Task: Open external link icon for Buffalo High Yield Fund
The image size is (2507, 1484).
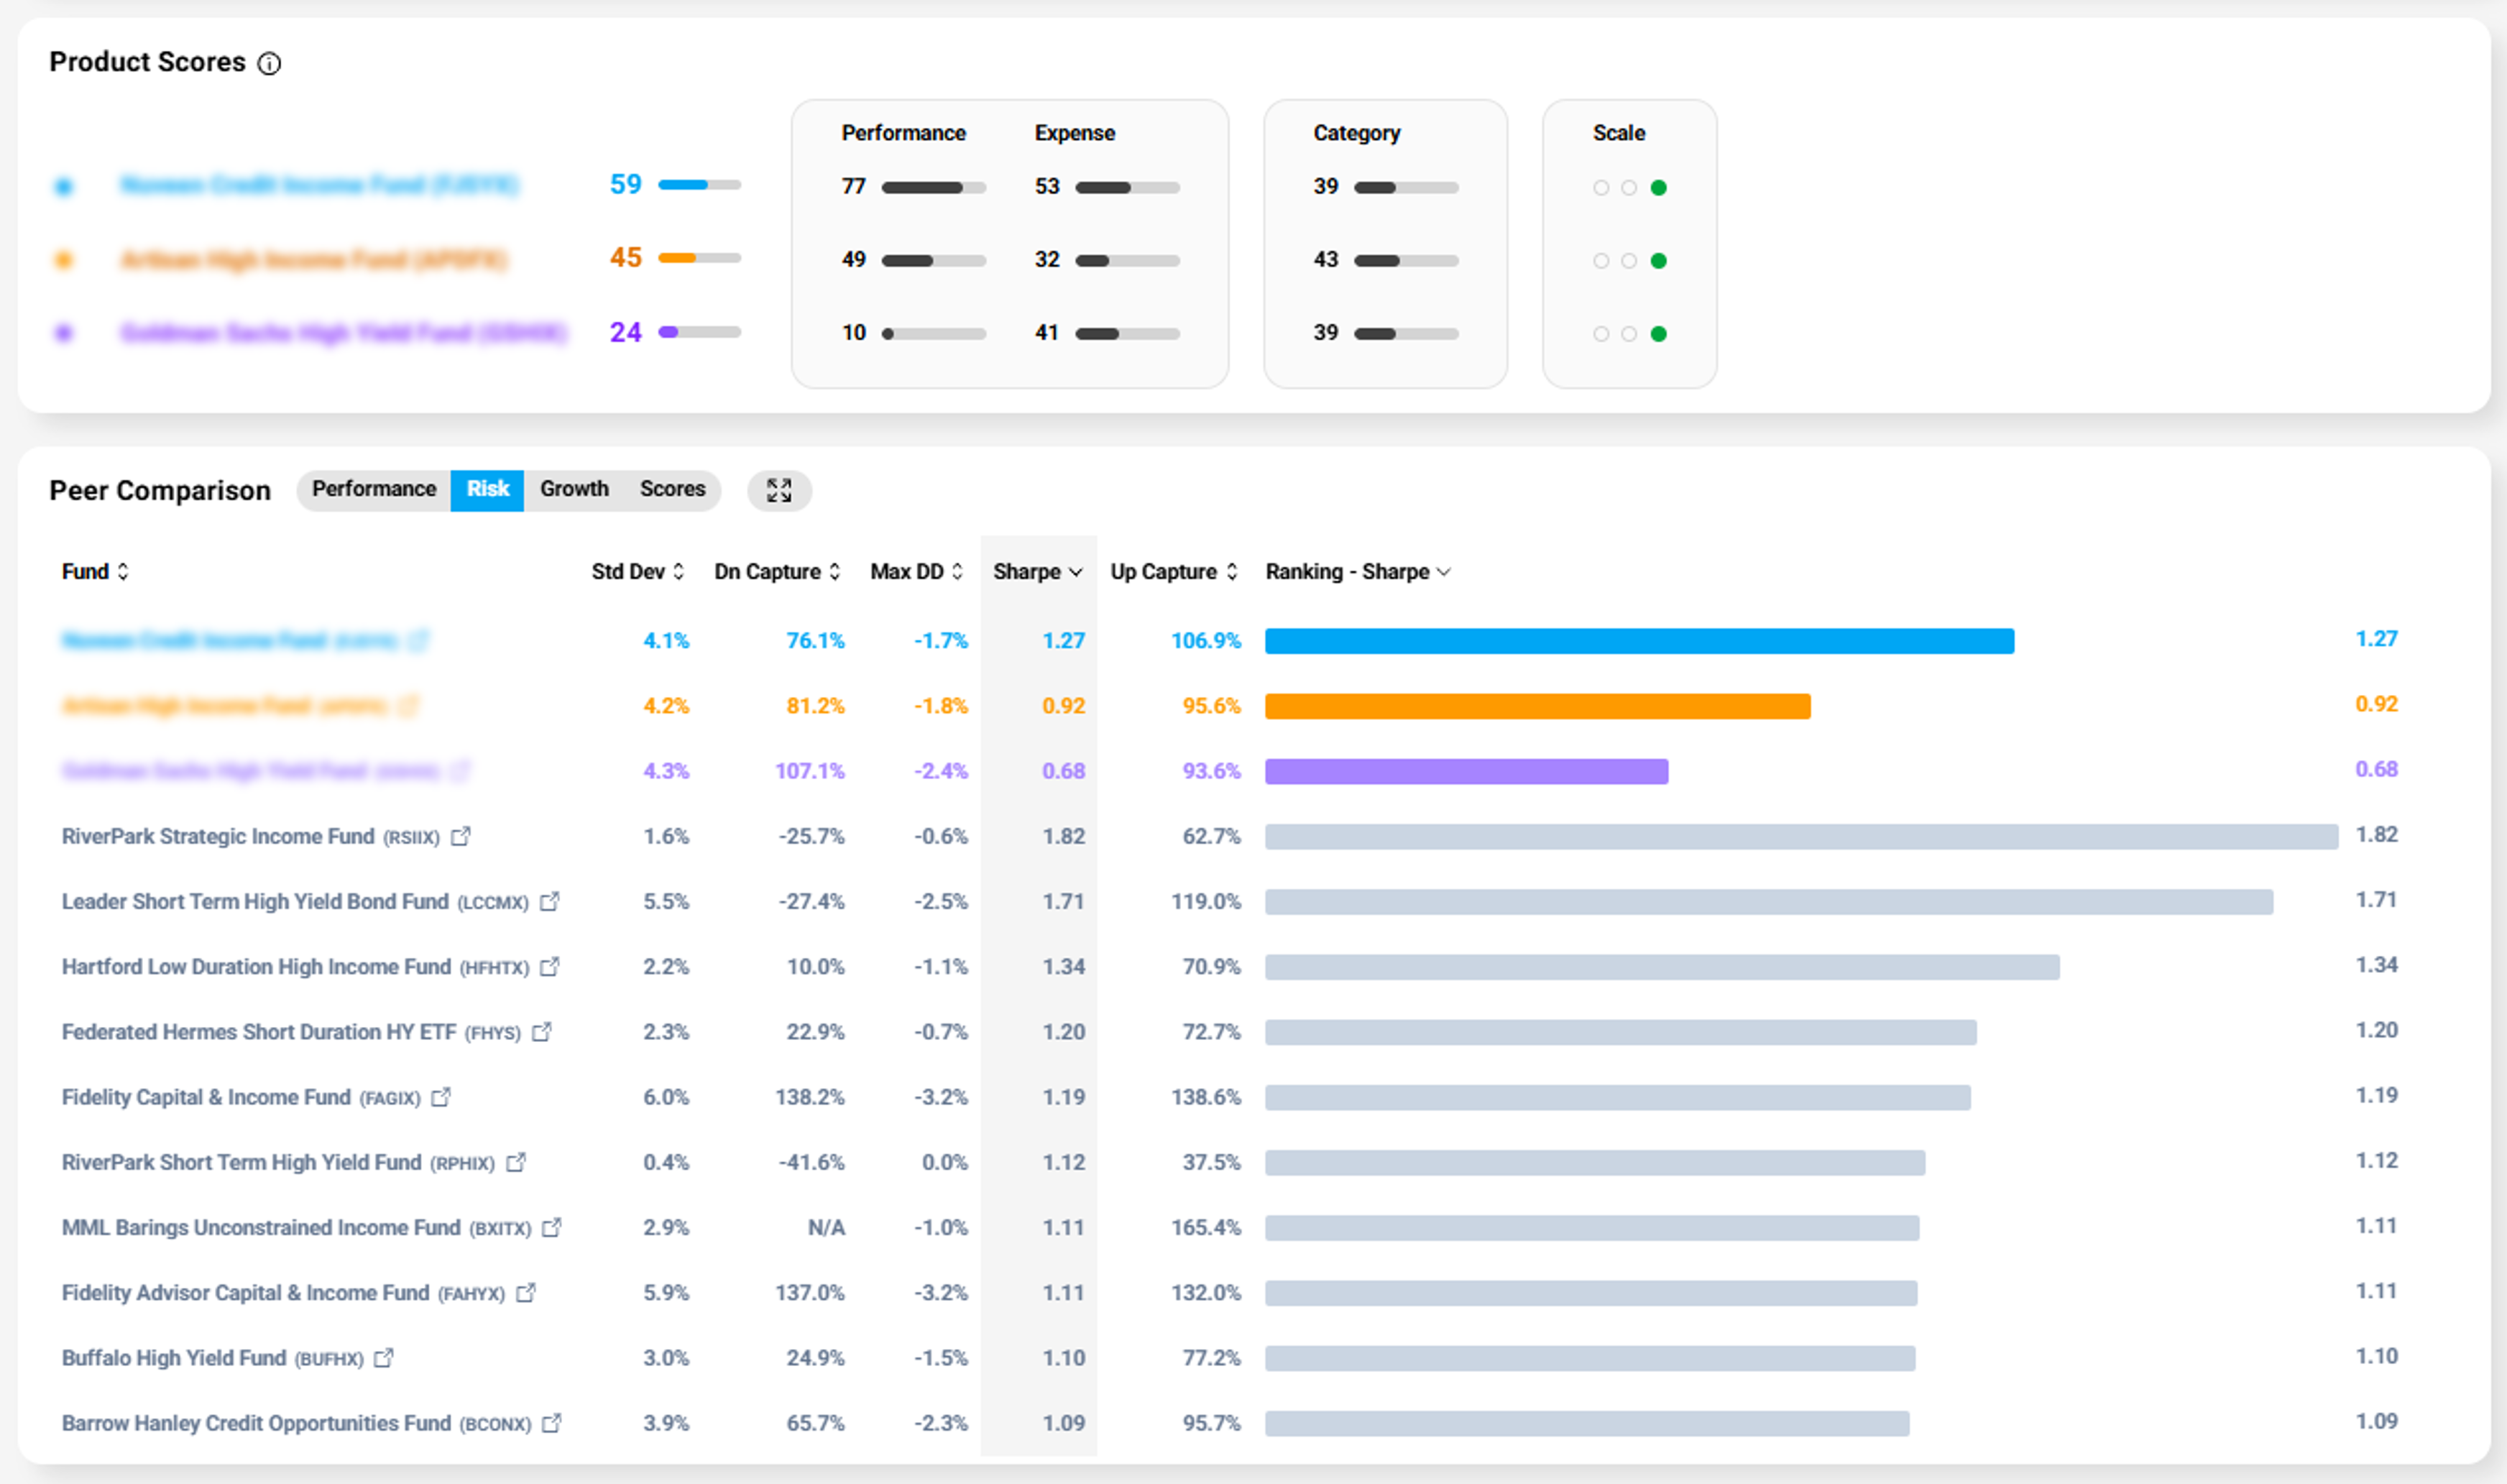Action: pyautogui.click(x=383, y=1358)
